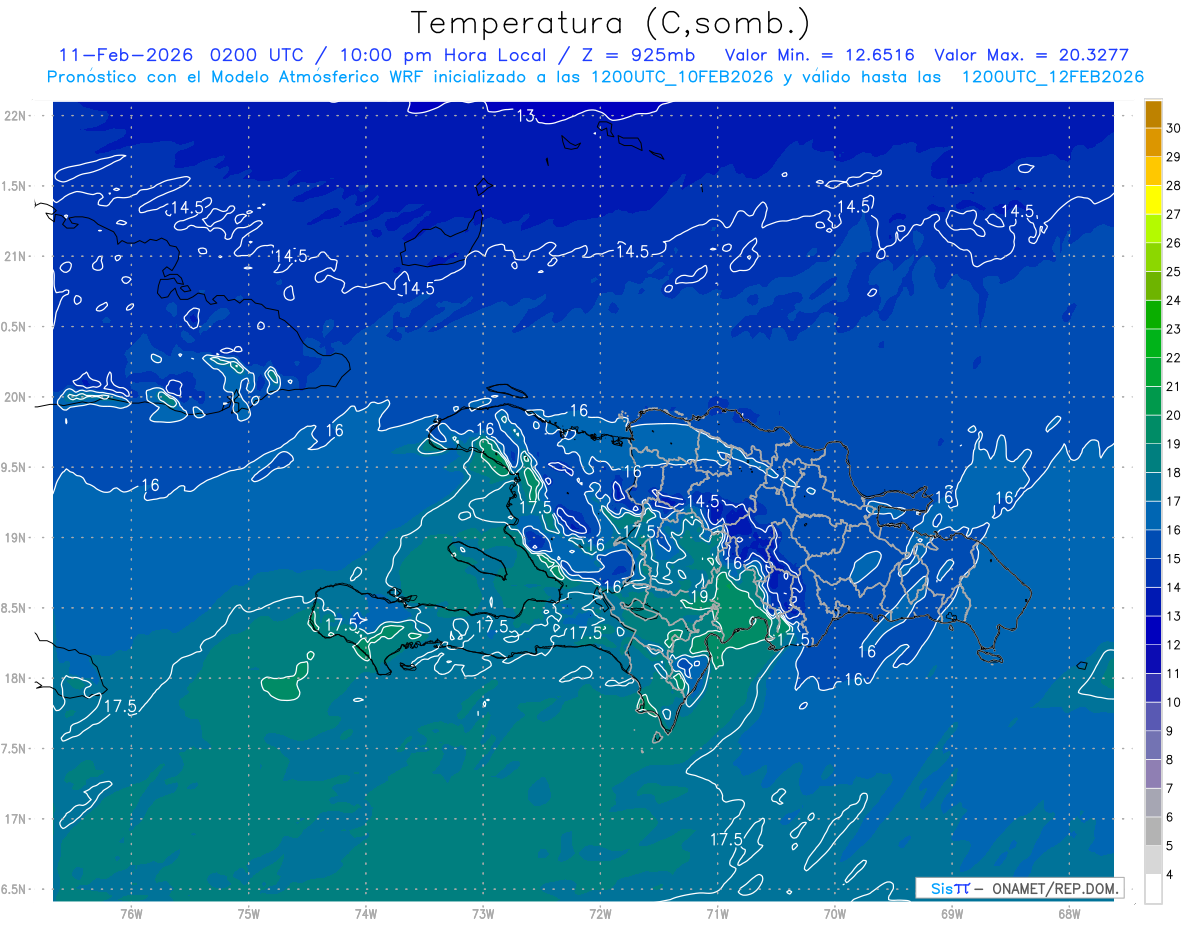Click the 'Temperatura (C,somb.)' map title
Screen dimensions: 1200x927
[x=611, y=23]
